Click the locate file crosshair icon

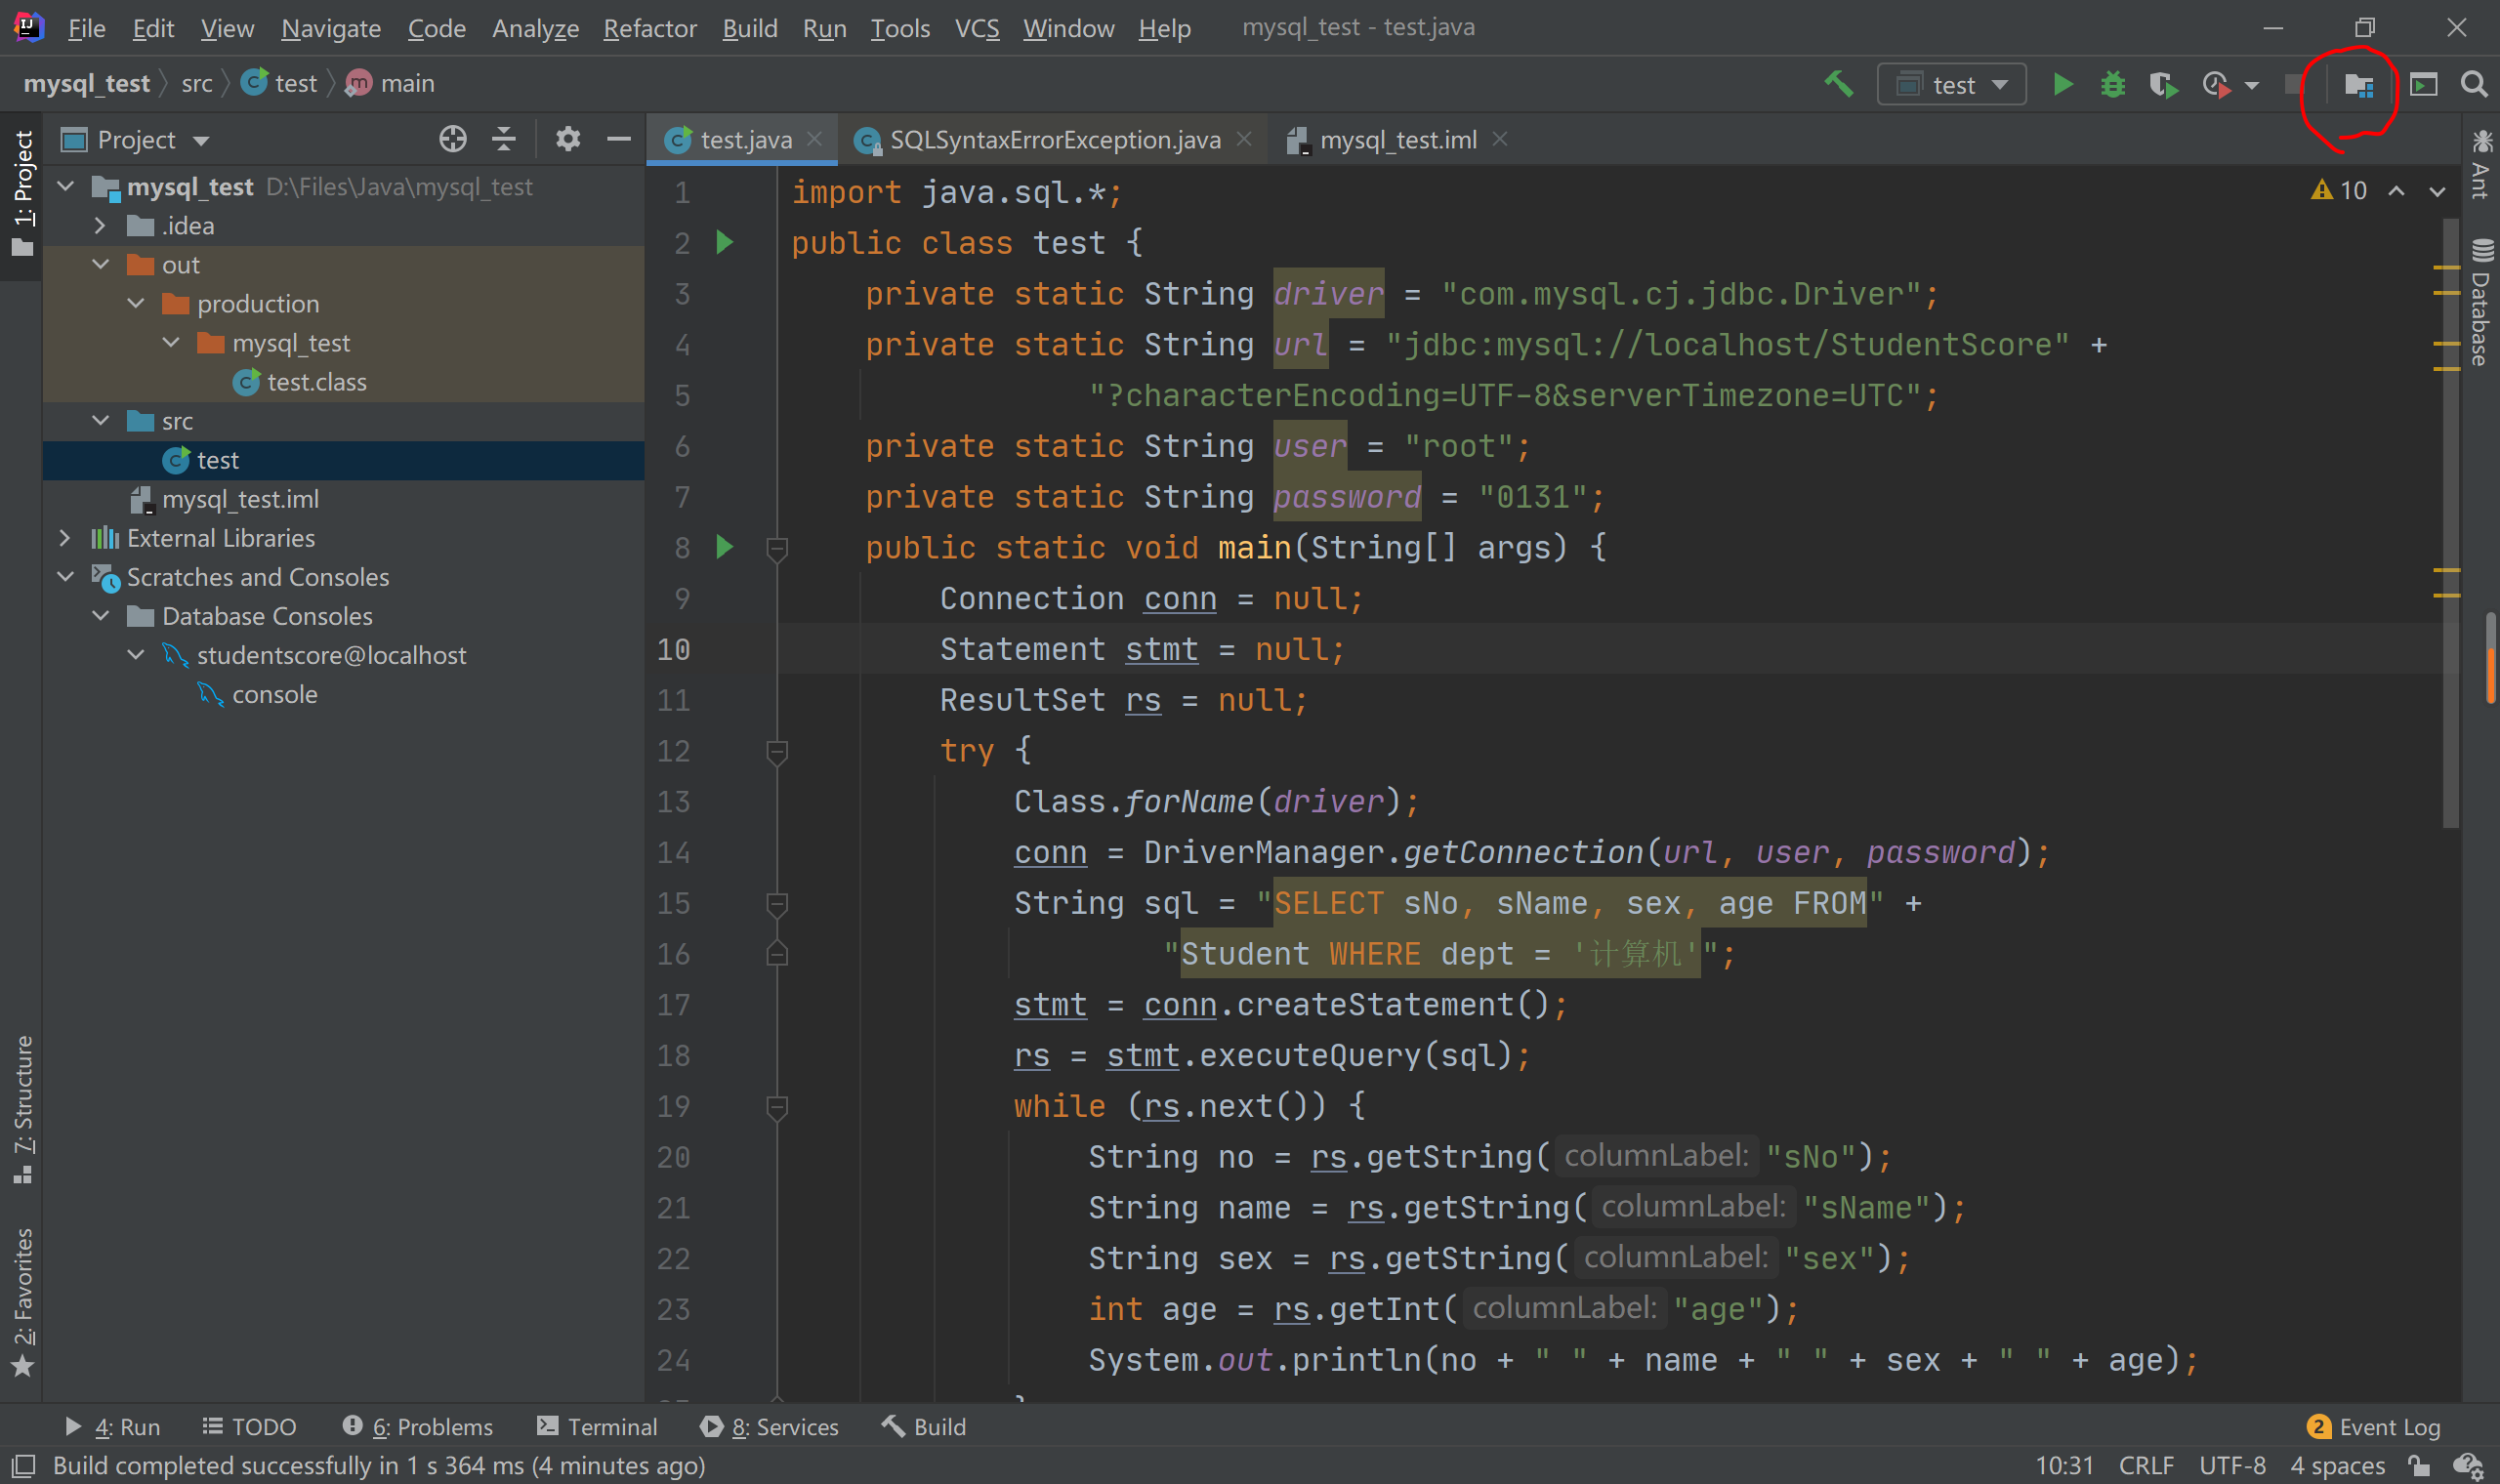click(x=452, y=139)
